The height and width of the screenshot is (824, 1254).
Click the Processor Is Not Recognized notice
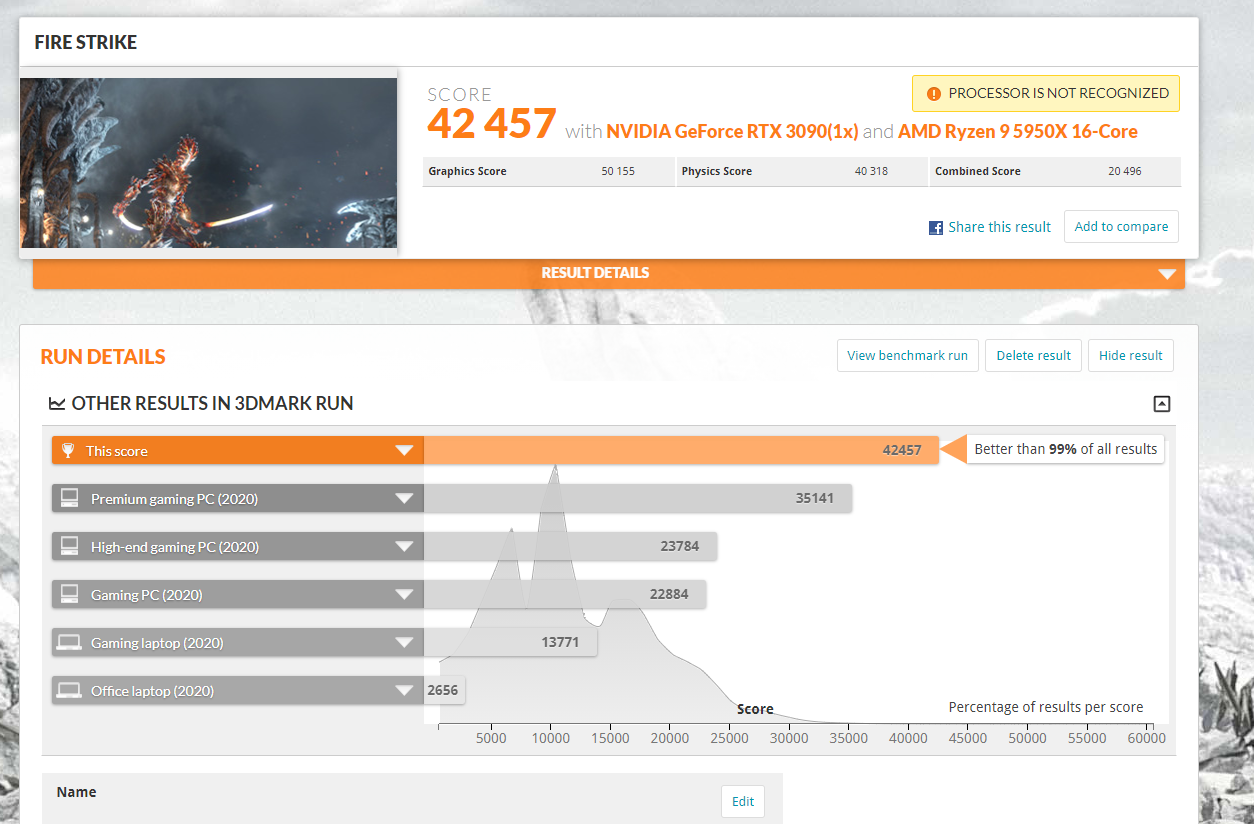pyautogui.click(x=1046, y=93)
